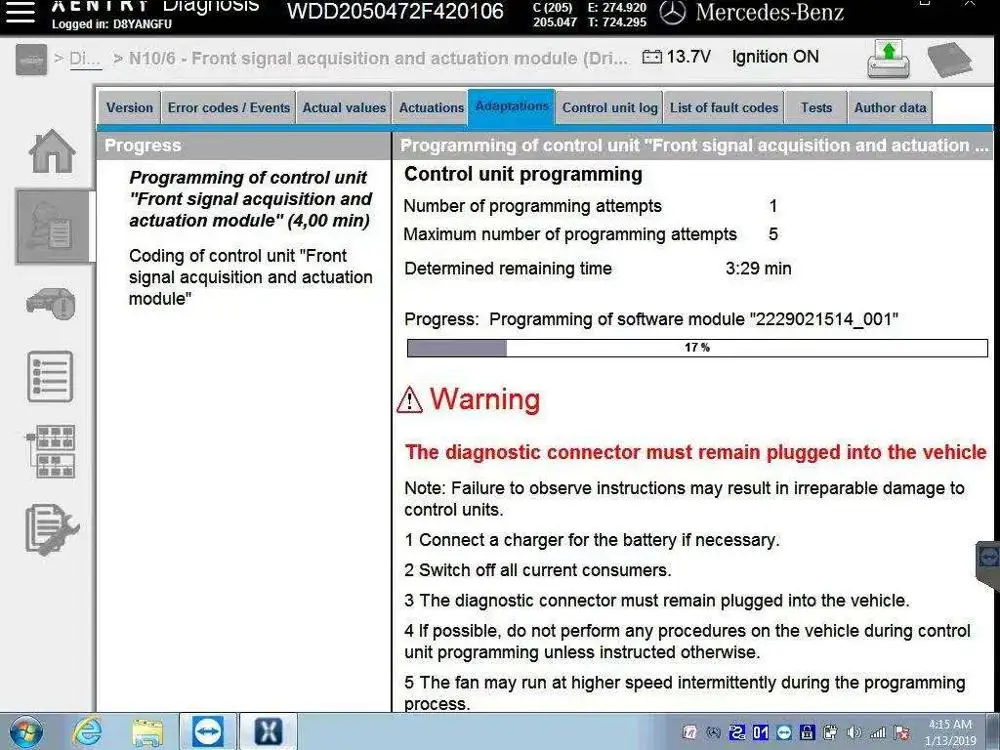Click the Di... breadcrumb link
The width and height of the screenshot is (1000, 750).
[x=85, y=58]
